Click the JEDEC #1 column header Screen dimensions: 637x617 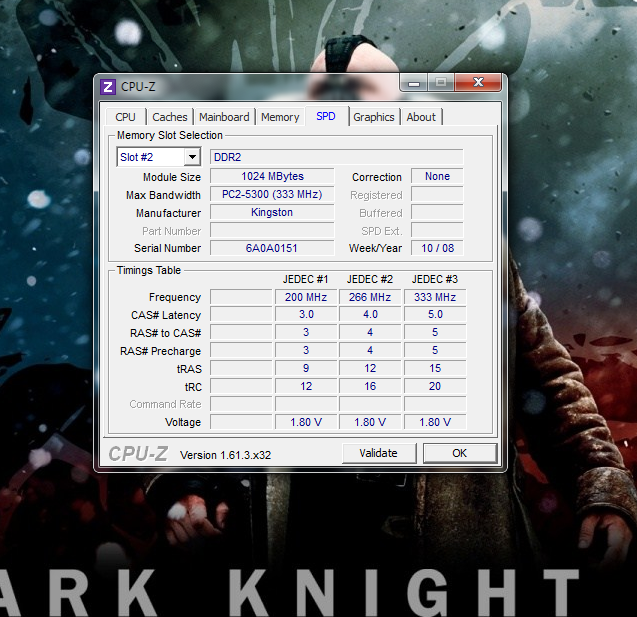point(306,279)
